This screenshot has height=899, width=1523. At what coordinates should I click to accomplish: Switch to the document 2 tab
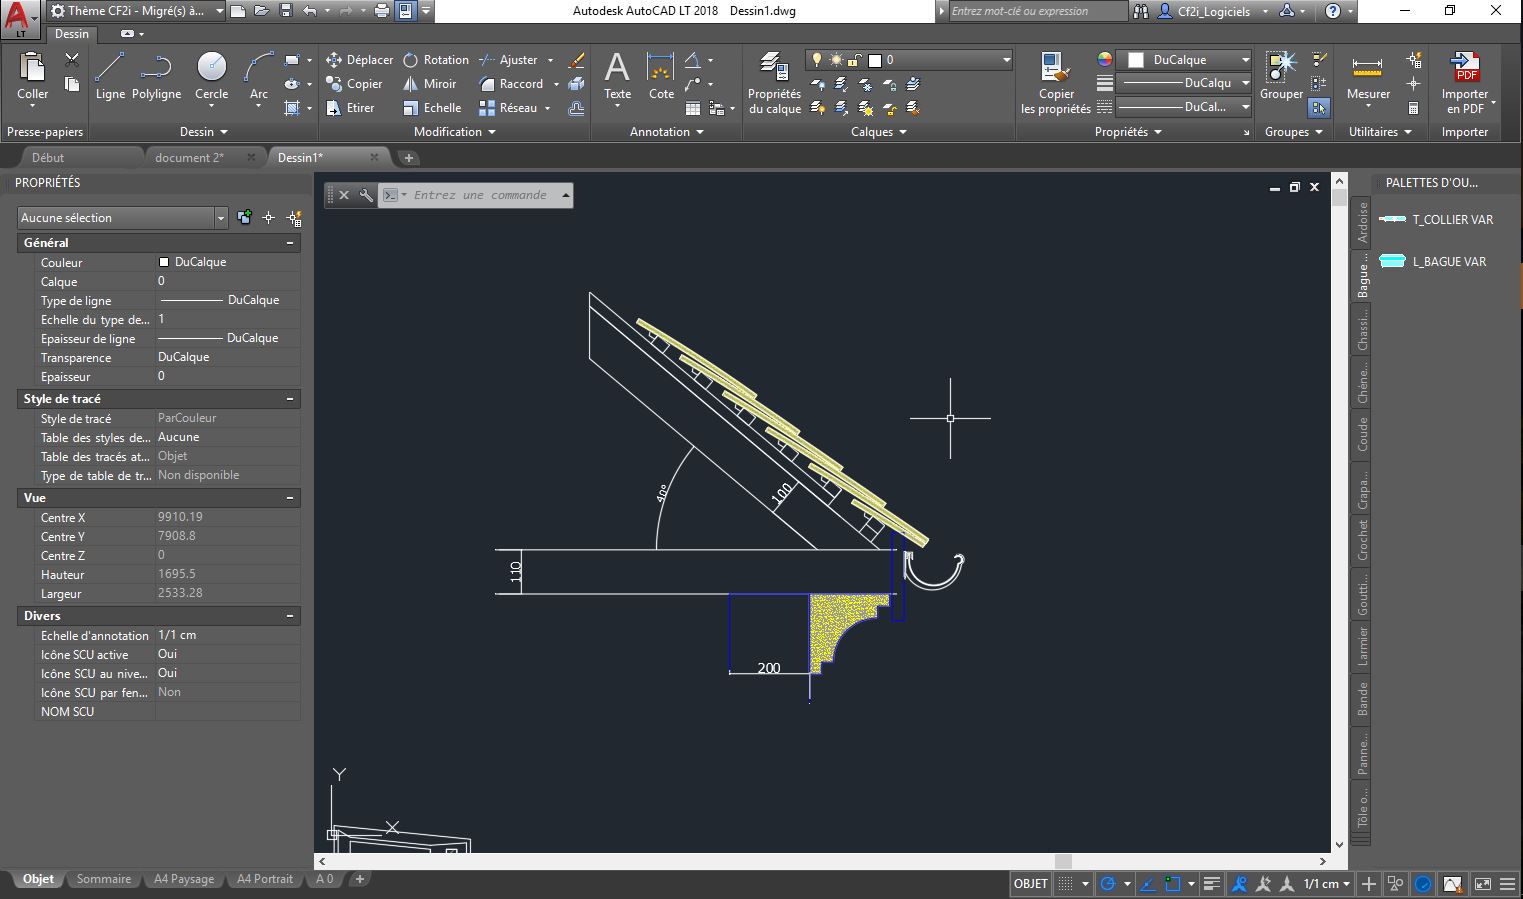198,157
